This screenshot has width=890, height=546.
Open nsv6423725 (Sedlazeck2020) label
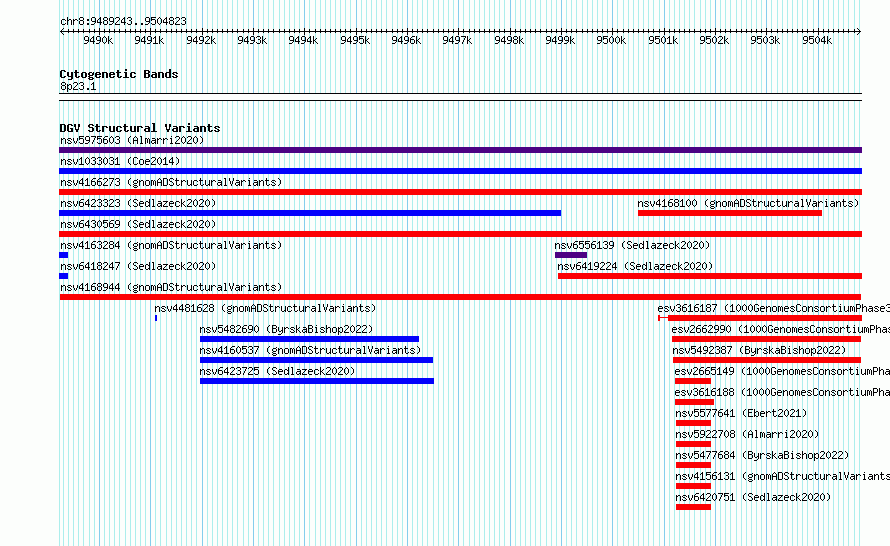277,371
